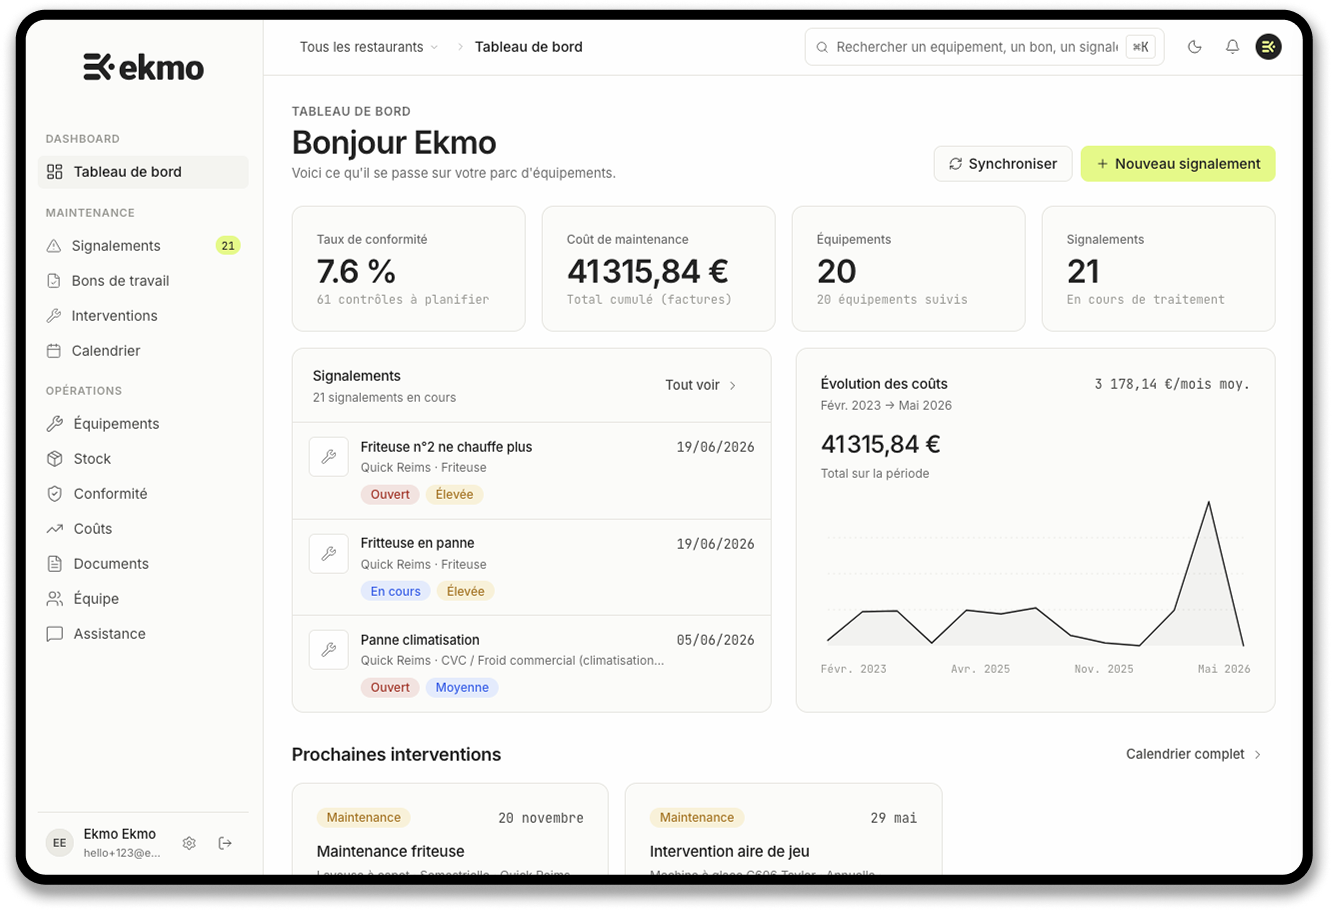This screenshot has height=911, width=1333.
Task: Expand the Tous les restaurants dropdown
Action: (x=369, y=47)
